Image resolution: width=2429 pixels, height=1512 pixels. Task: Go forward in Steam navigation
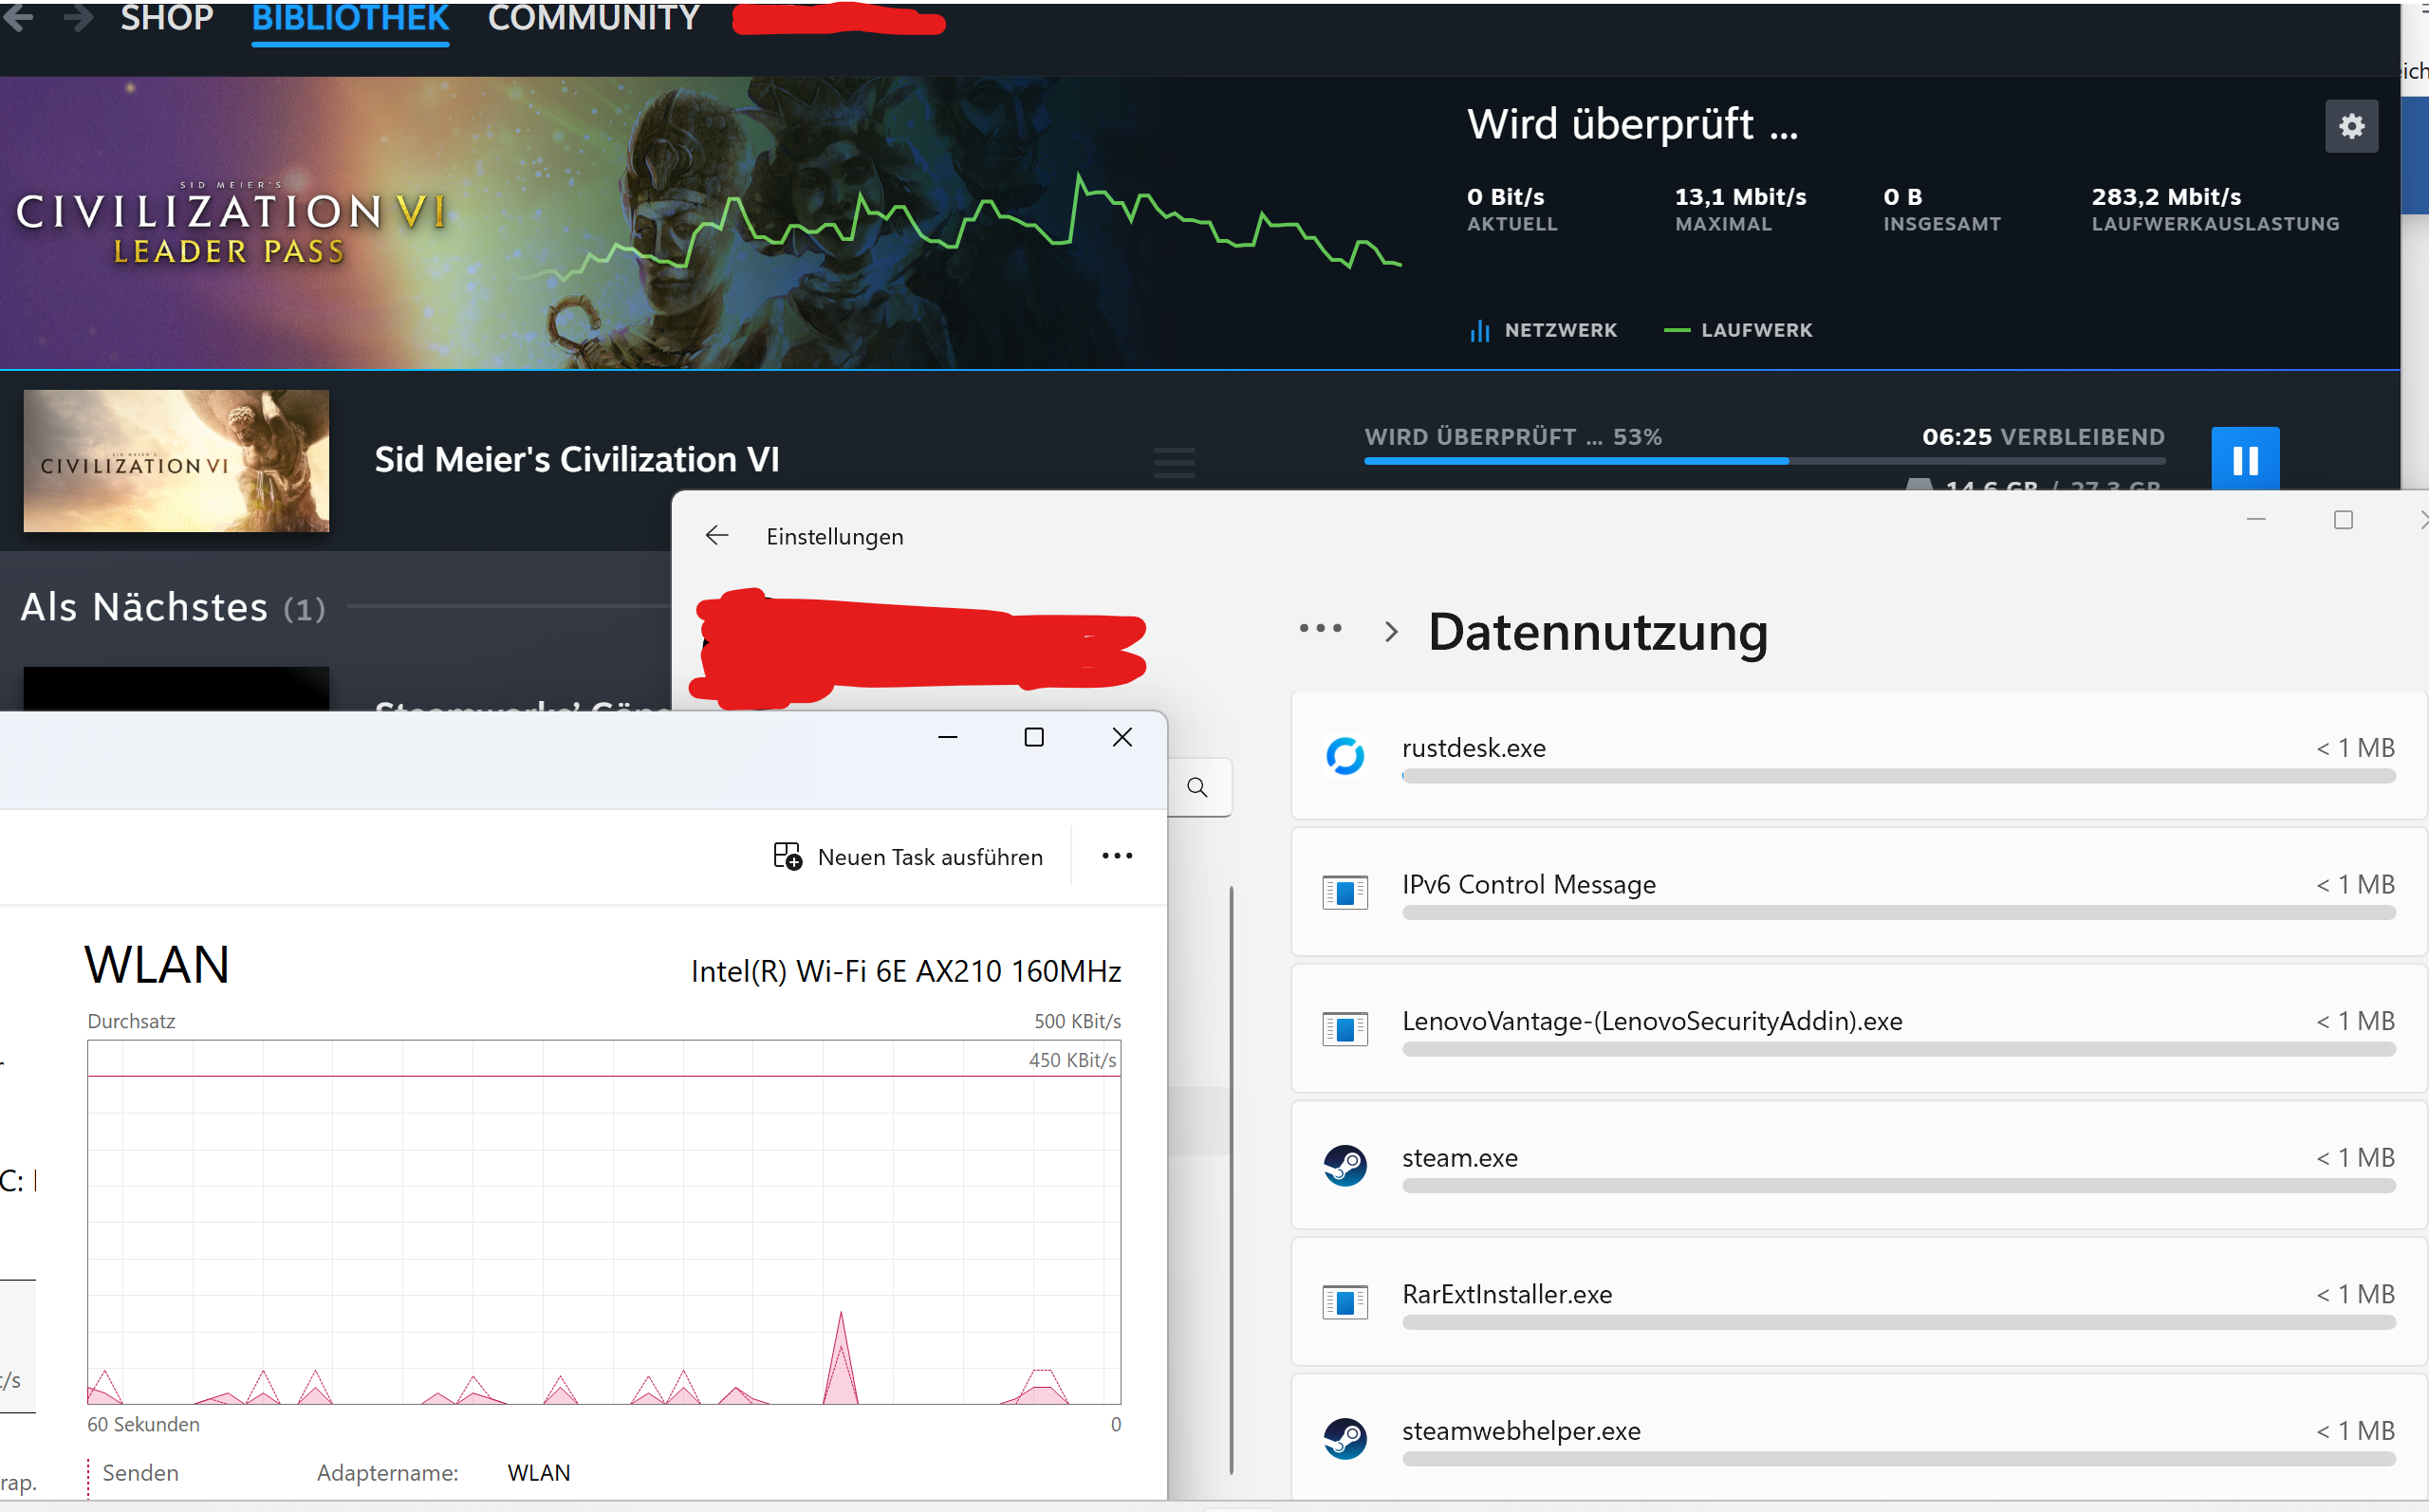78,17
